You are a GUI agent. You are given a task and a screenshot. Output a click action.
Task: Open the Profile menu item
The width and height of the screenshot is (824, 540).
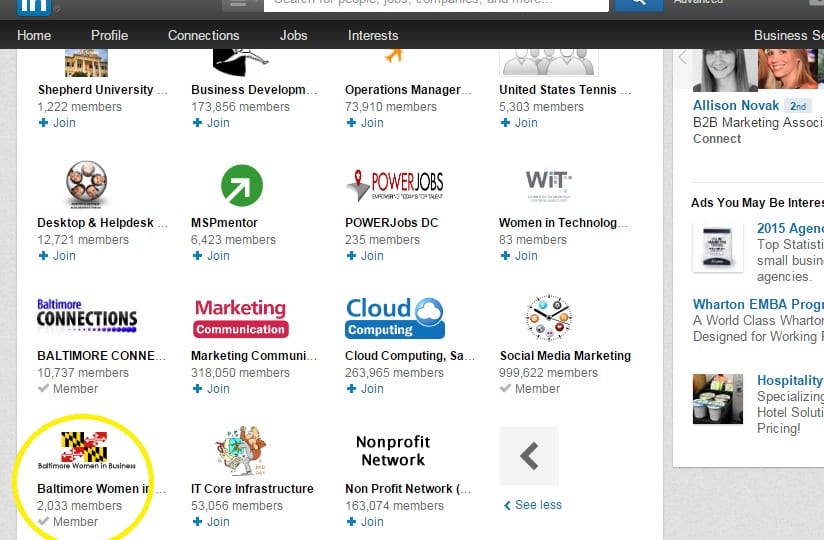(109, 35)
